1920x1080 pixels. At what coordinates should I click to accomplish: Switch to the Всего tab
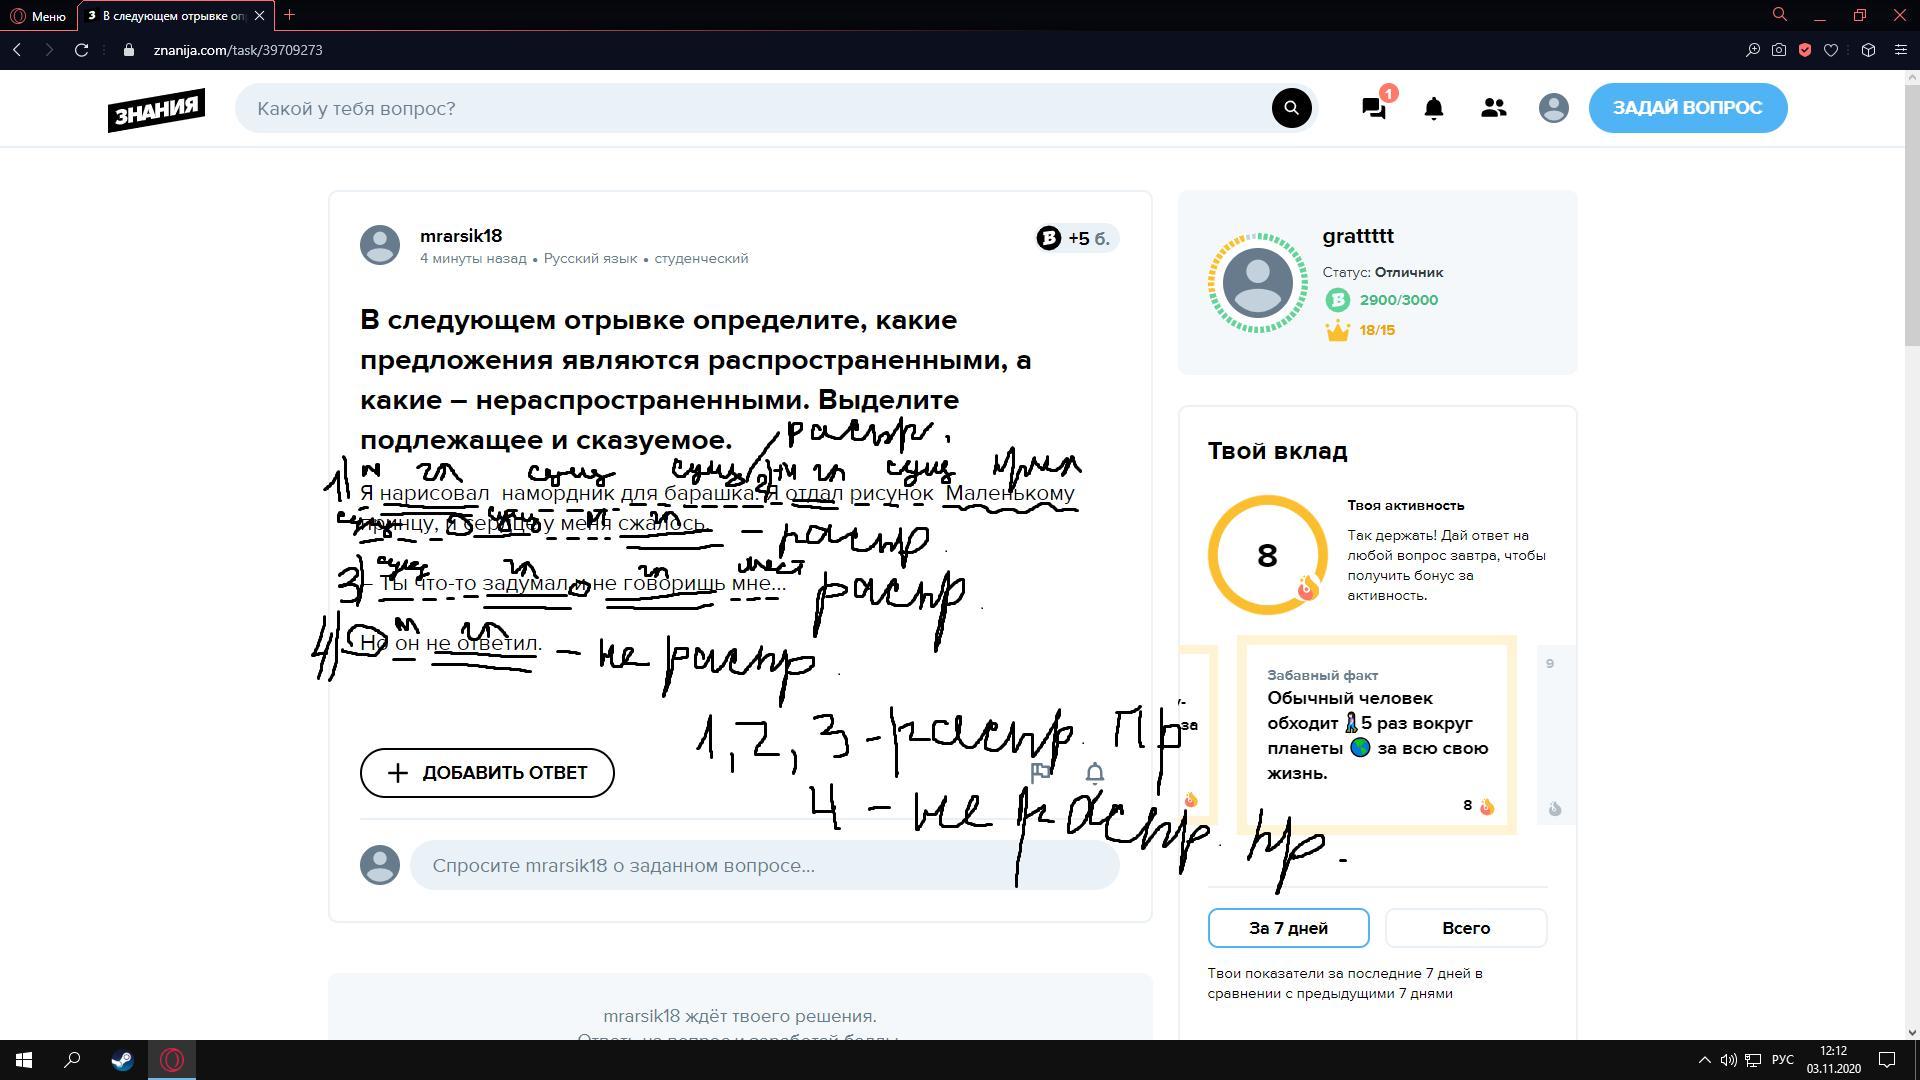[x=1465, y=928]
